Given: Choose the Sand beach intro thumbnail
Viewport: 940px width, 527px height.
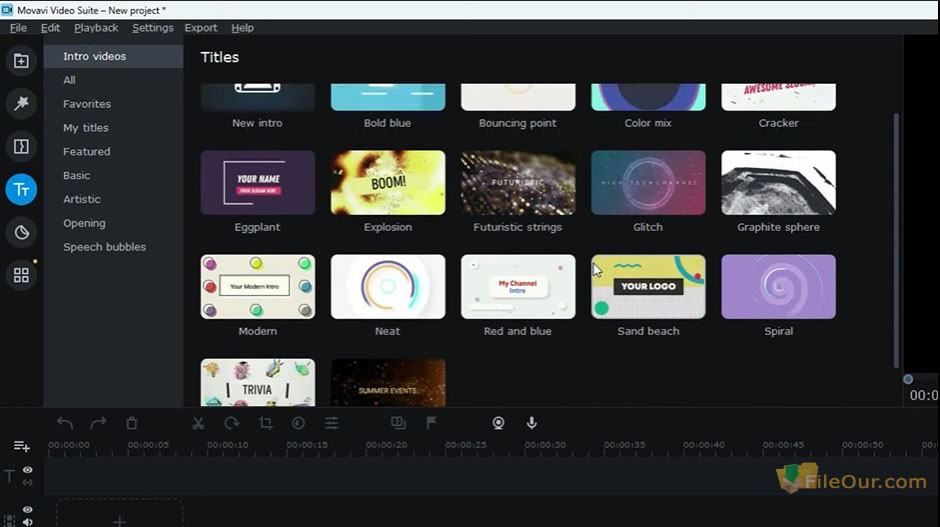Looking at the screenshot, I should [x=648, y=287].
